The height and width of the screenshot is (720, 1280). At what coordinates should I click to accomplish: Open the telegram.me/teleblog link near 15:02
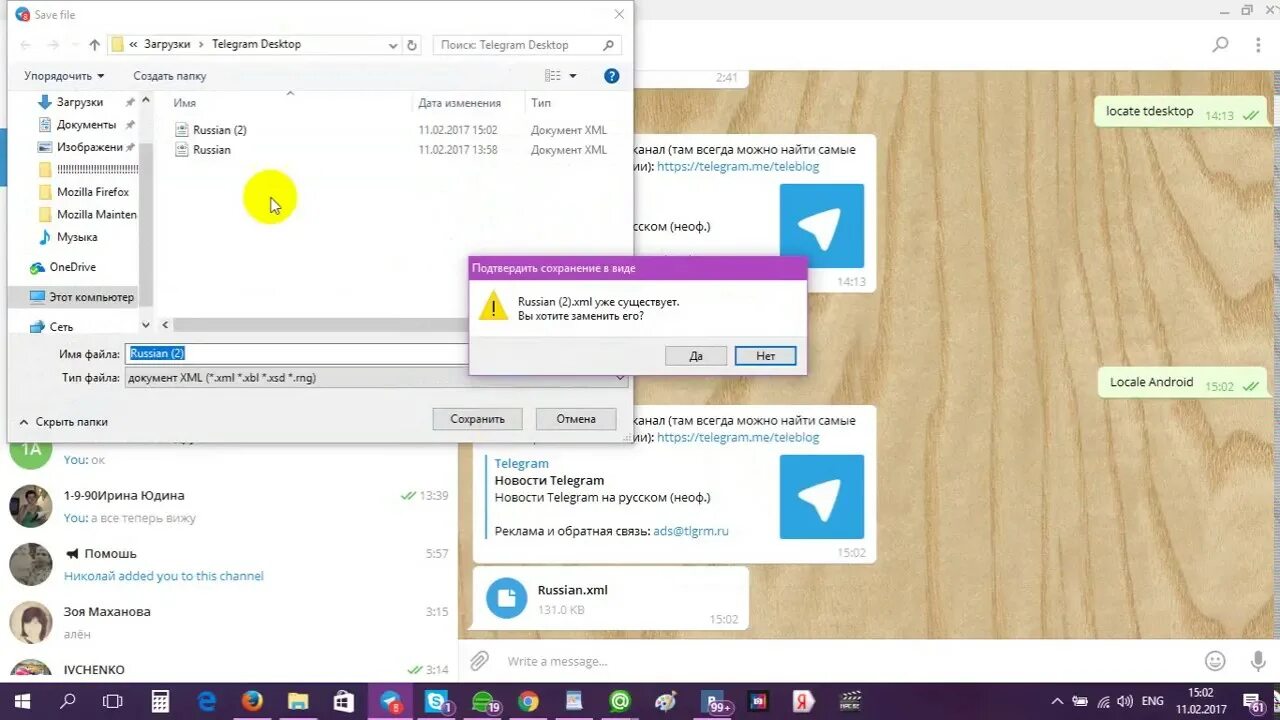738,438
